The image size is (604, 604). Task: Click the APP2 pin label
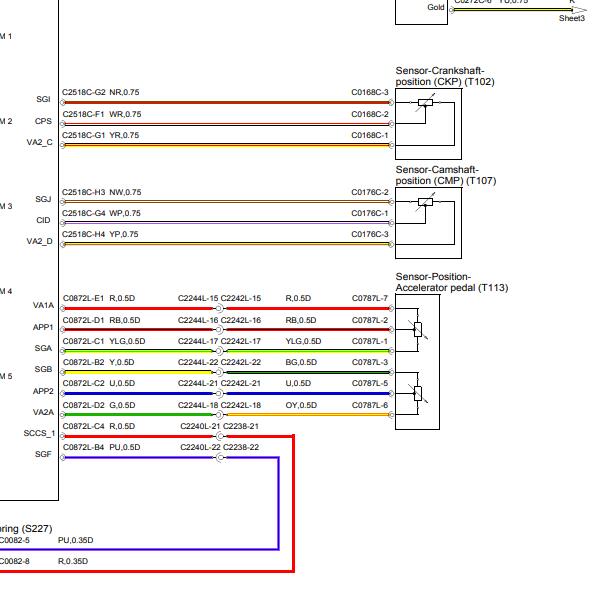(43, 391)
